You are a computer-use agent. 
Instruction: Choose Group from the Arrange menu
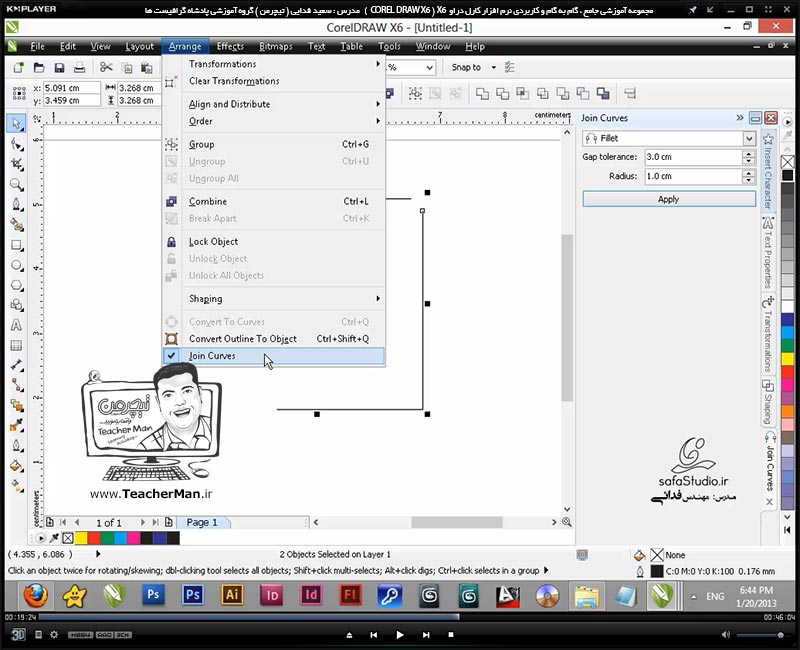(x=273, y=144)
